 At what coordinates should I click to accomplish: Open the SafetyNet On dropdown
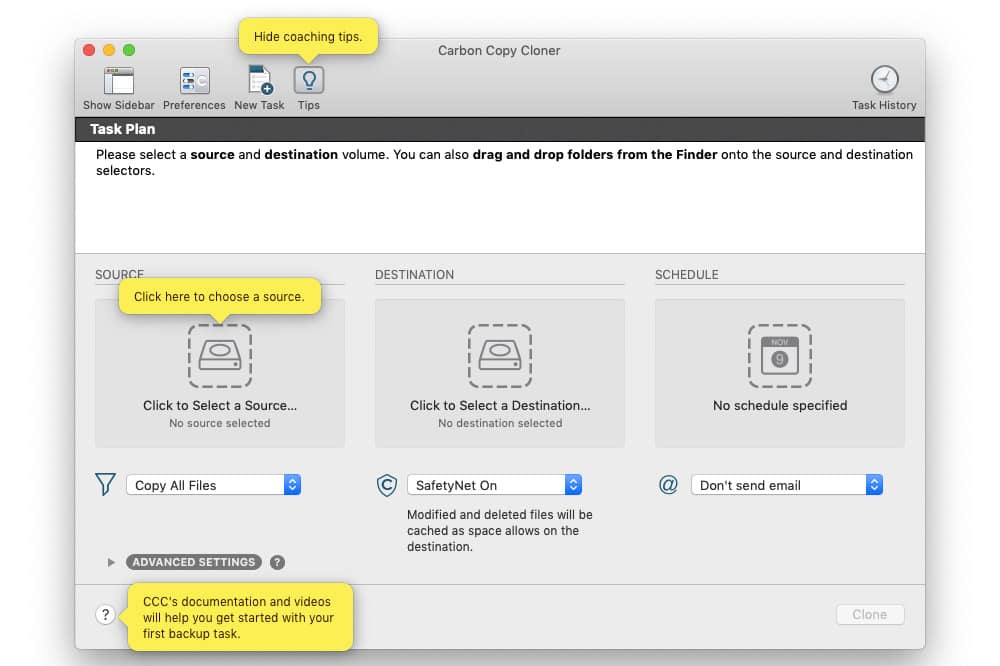pos(494,485)
